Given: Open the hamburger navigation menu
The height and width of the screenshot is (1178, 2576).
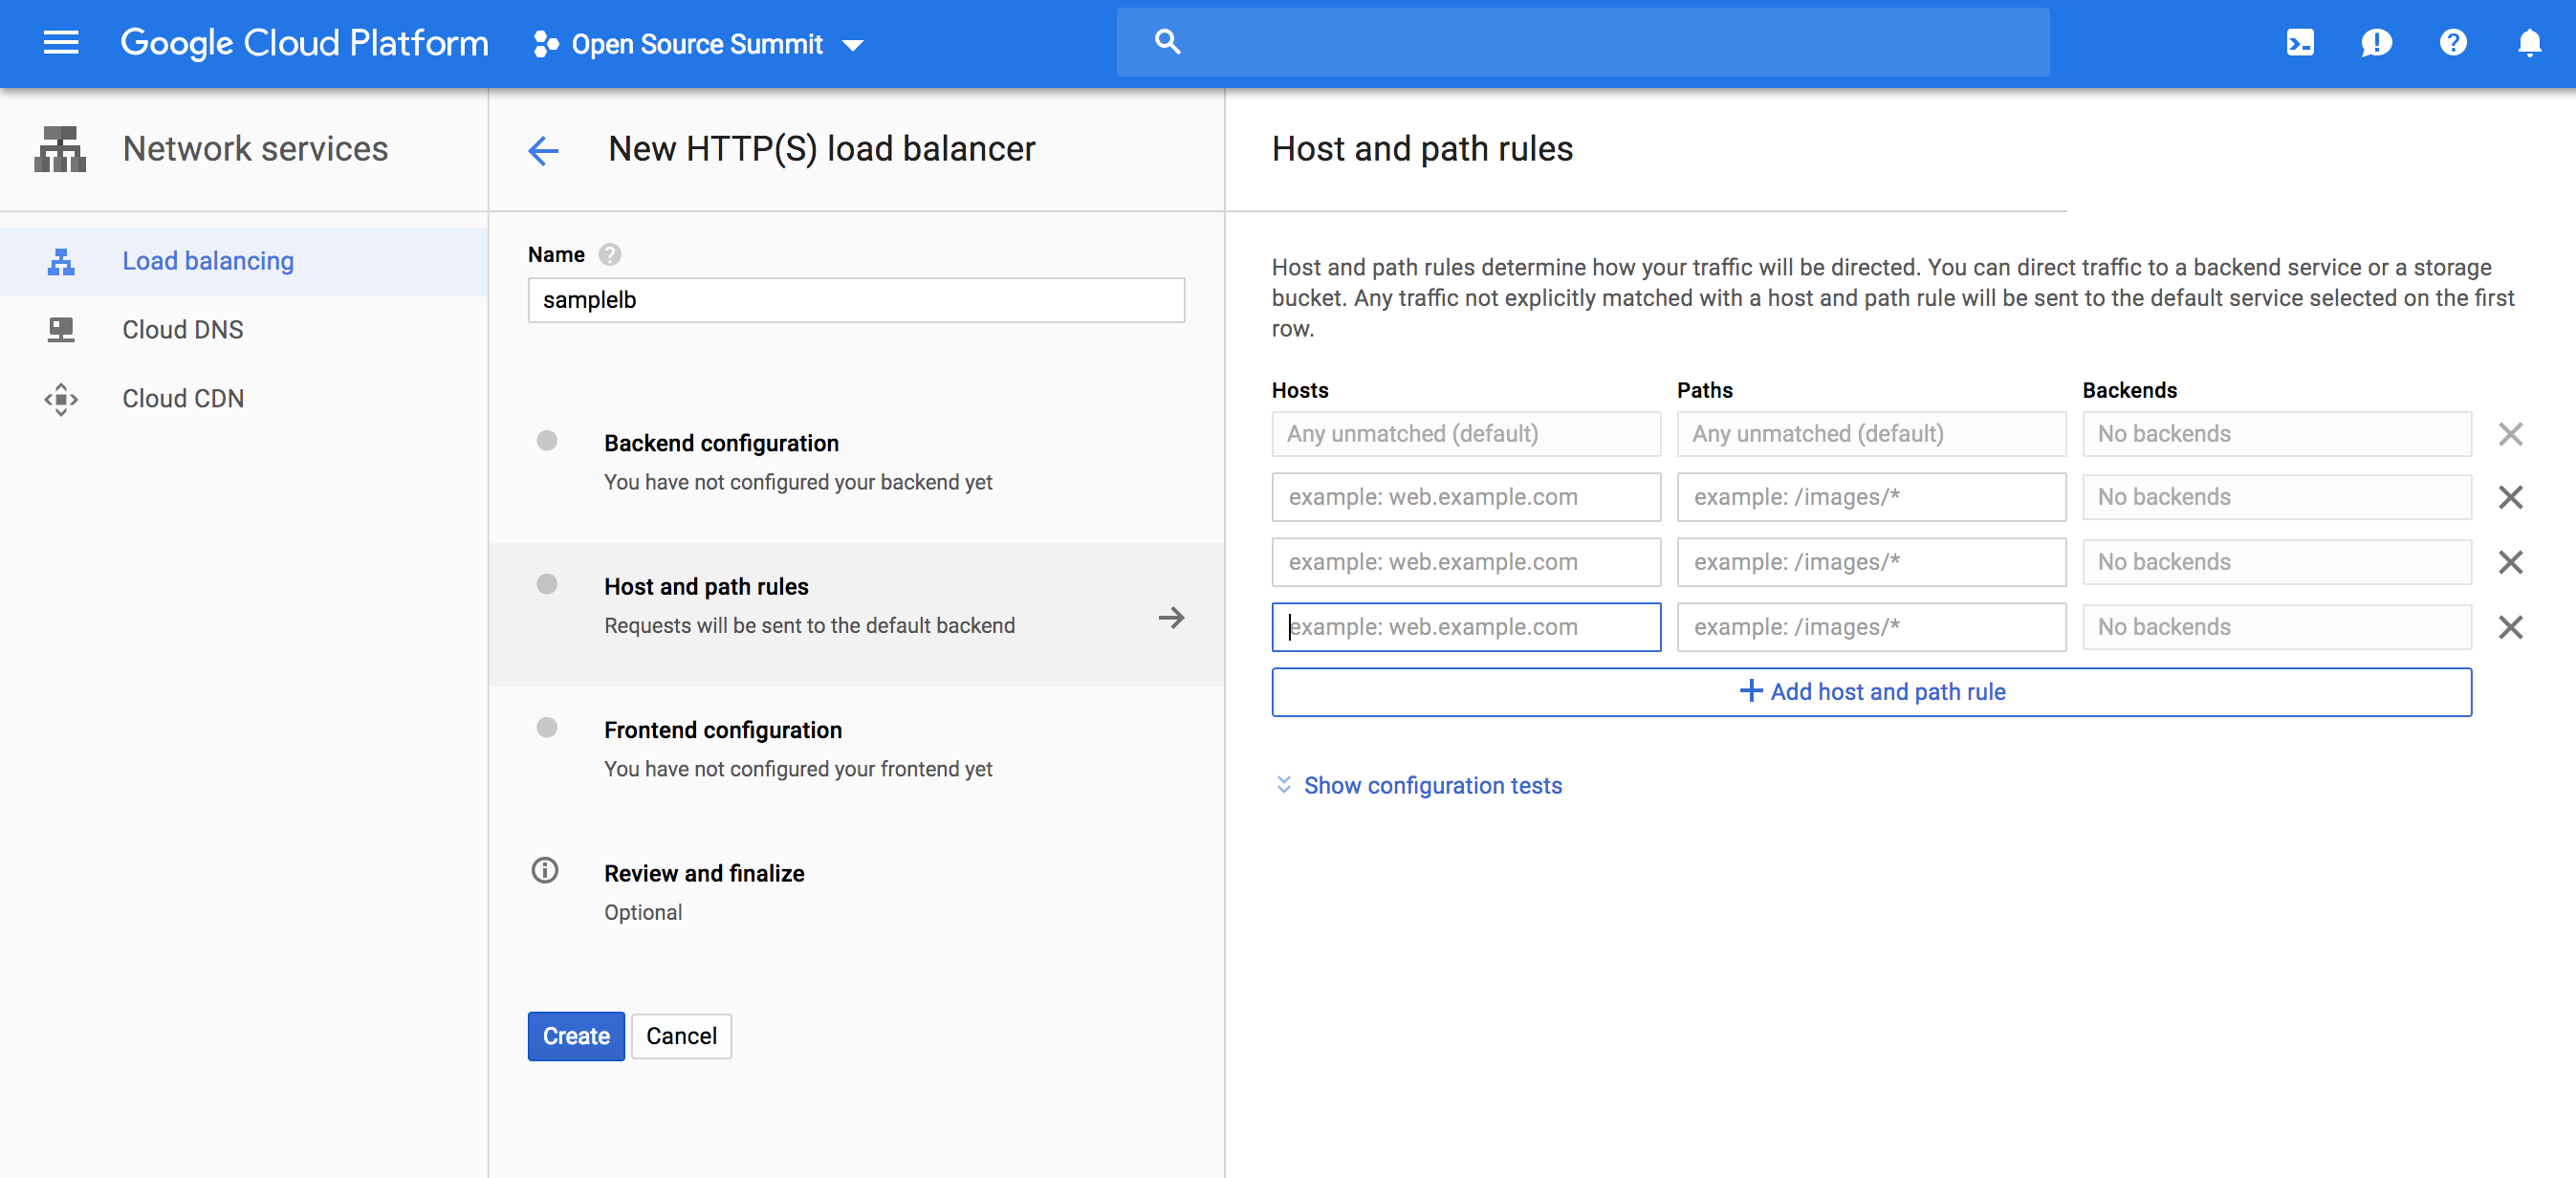Looking at the screenshot, I should tap(61, 43).
